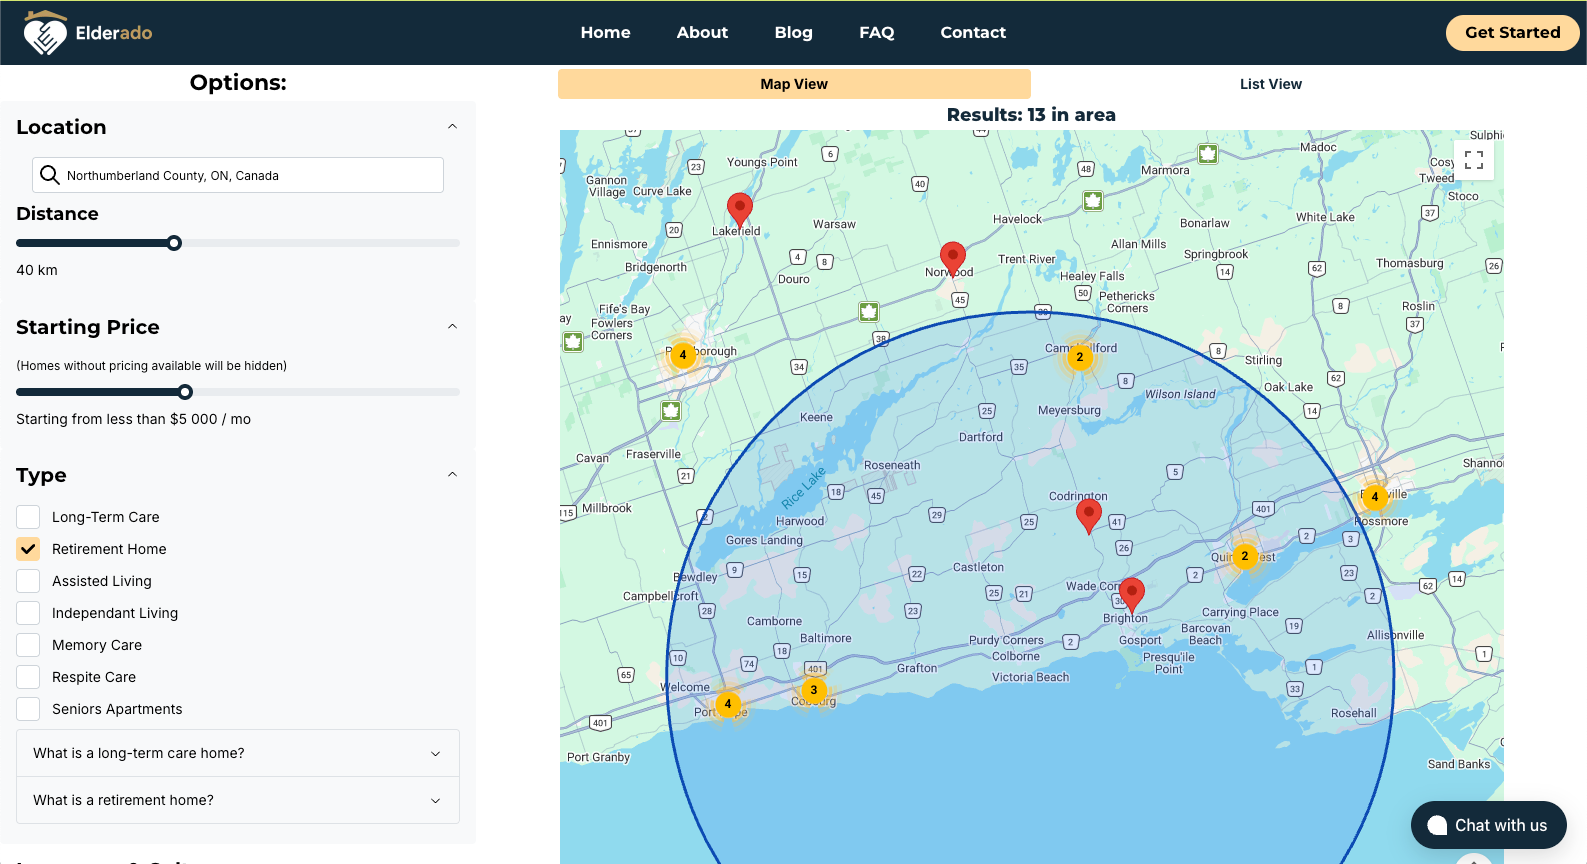The width and height of the screenshot is (1587, 864).
Task: Click the Distance slider handle
Action: pos(174,243)
